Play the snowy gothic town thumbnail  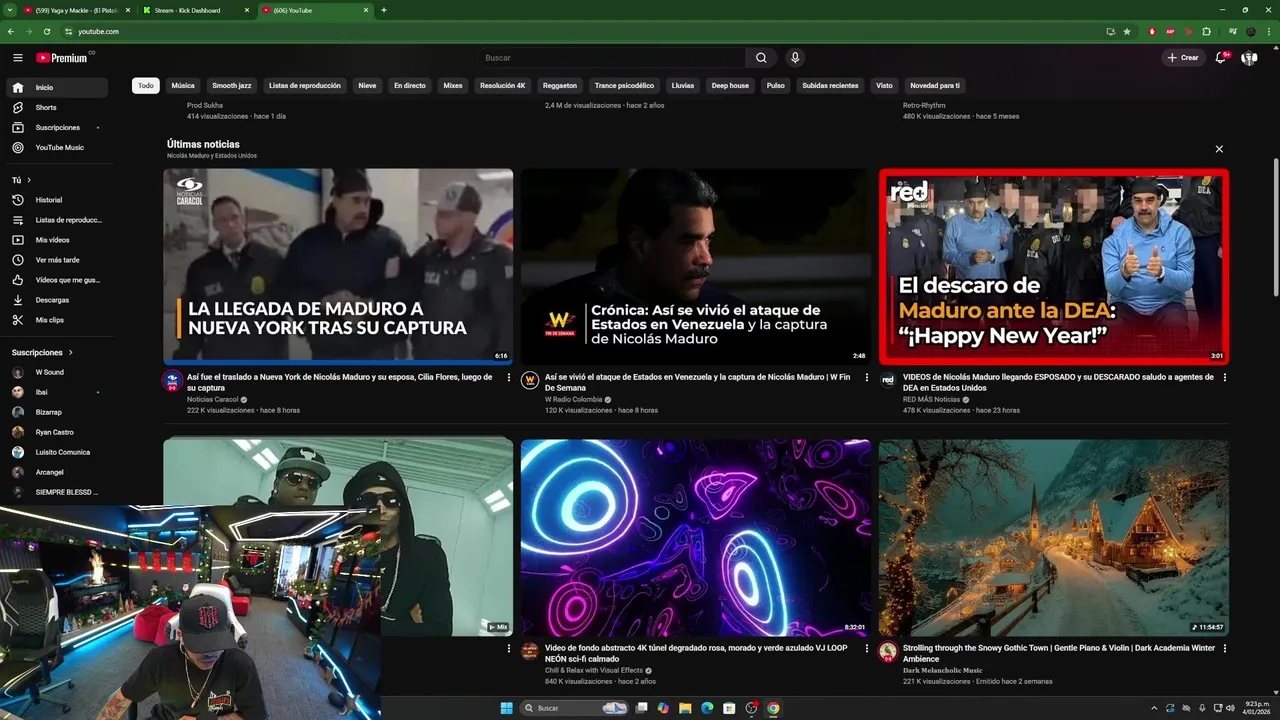[x=1054, y=538]
